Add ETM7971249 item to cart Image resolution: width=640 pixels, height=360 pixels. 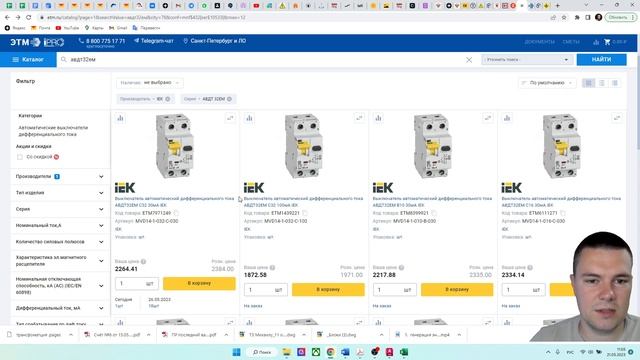tap(199, 283)
